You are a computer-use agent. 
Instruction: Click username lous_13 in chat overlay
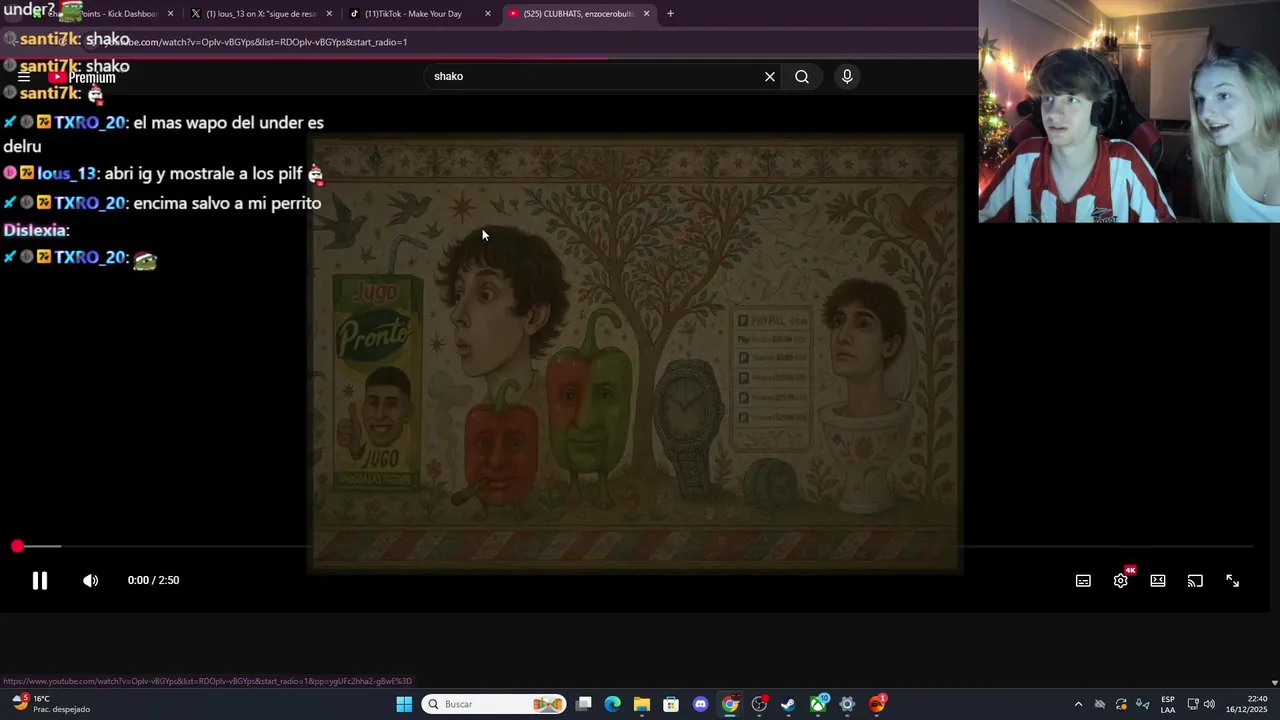coord(67,174)
